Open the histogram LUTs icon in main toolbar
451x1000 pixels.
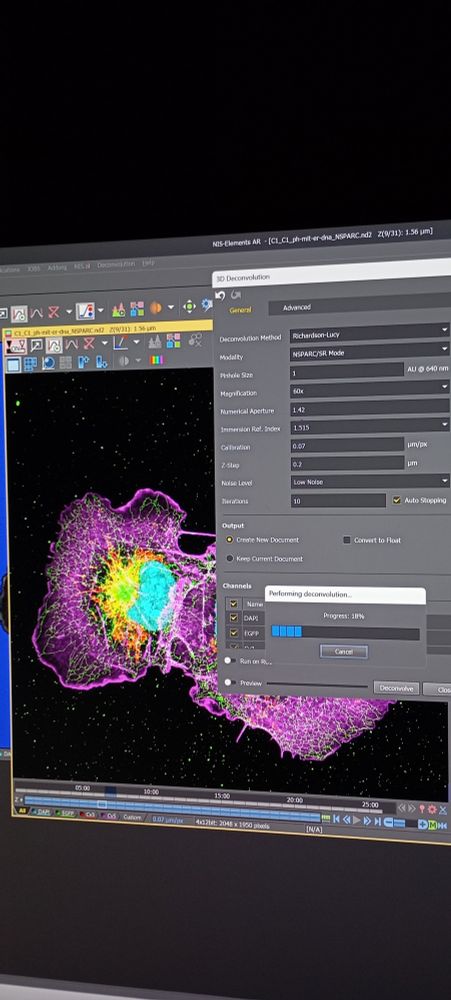[119, 310]
